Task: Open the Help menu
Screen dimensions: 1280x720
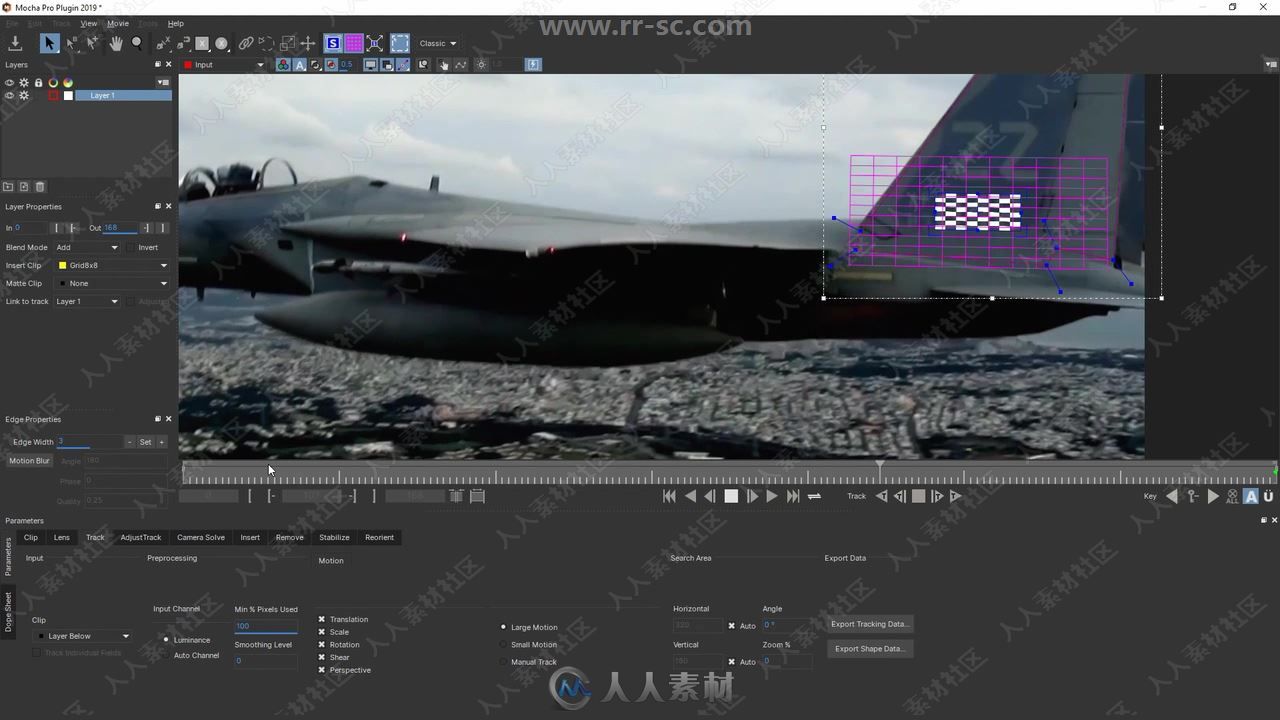Action: click(175, 23)
